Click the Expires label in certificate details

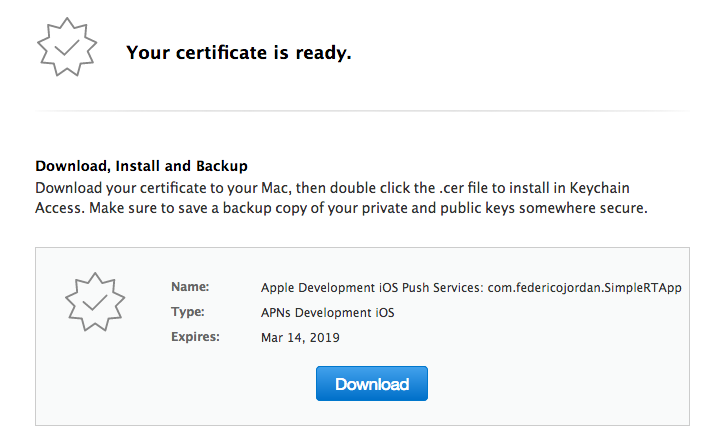coord(196,337)
